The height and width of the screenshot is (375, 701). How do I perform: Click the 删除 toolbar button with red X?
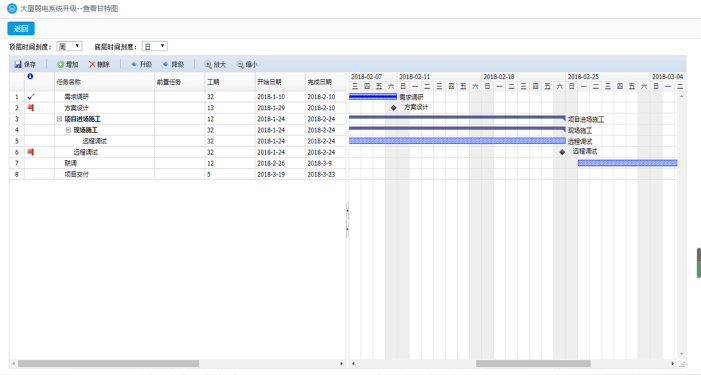point(99,64)
